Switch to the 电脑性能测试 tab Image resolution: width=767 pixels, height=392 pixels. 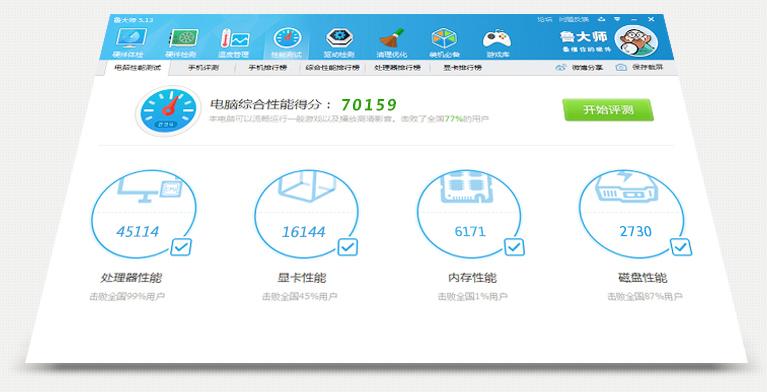tap(137, 68)
